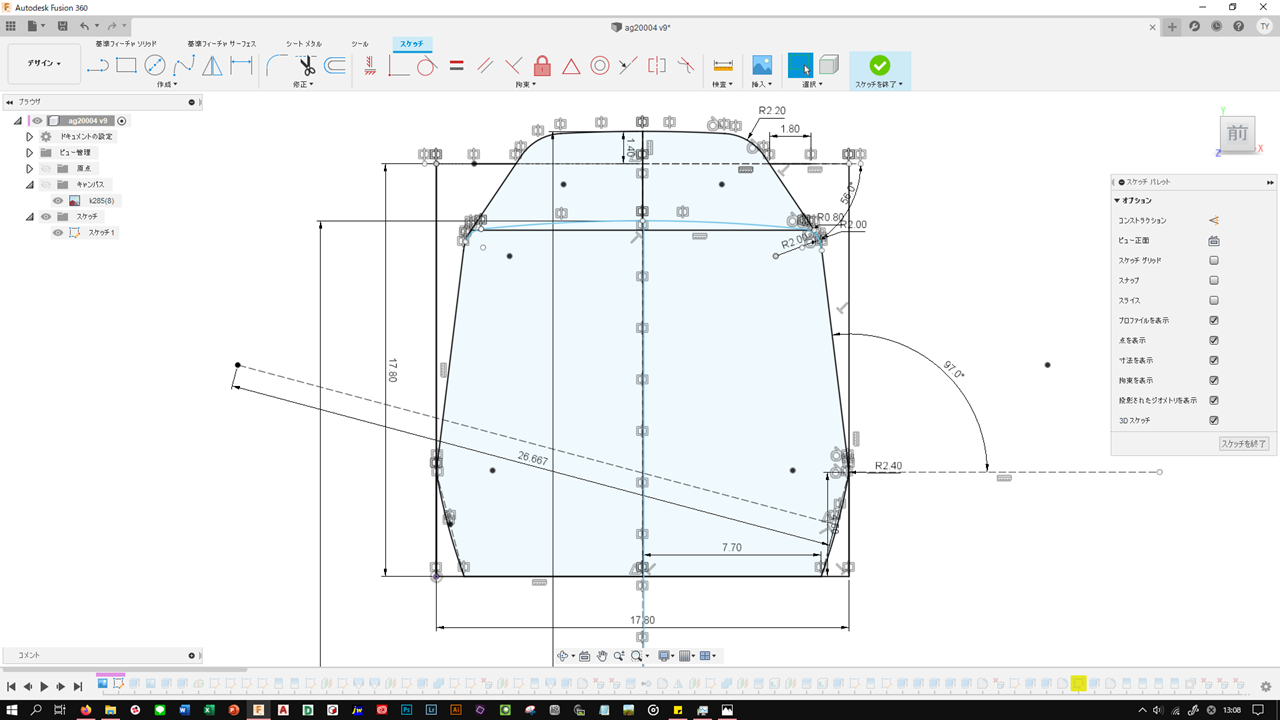Switch to the シート メタル tab
This screenshot has width=1280, height=720.
[303, 44]
